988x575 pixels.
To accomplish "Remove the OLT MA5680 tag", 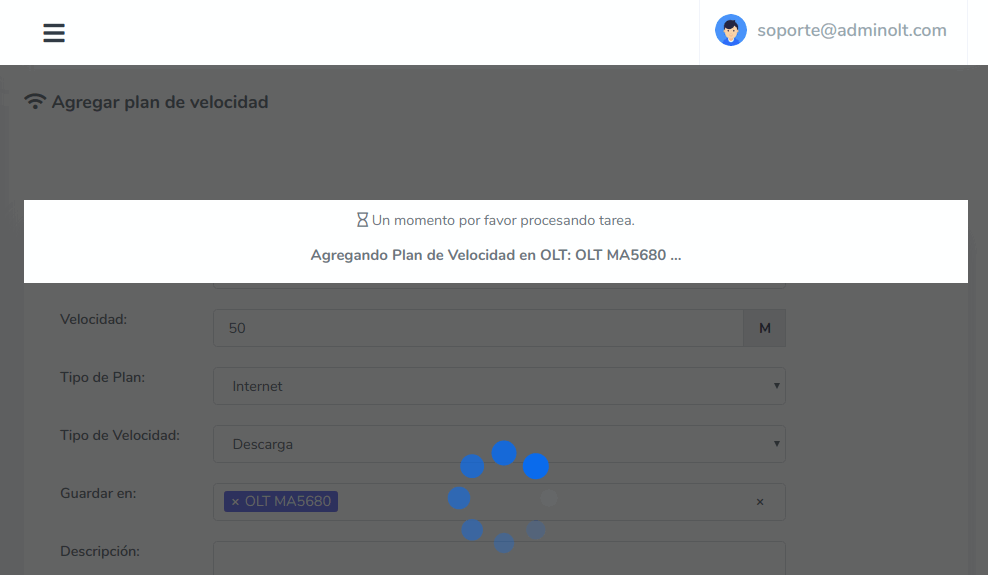I will (x=235, y=501).
